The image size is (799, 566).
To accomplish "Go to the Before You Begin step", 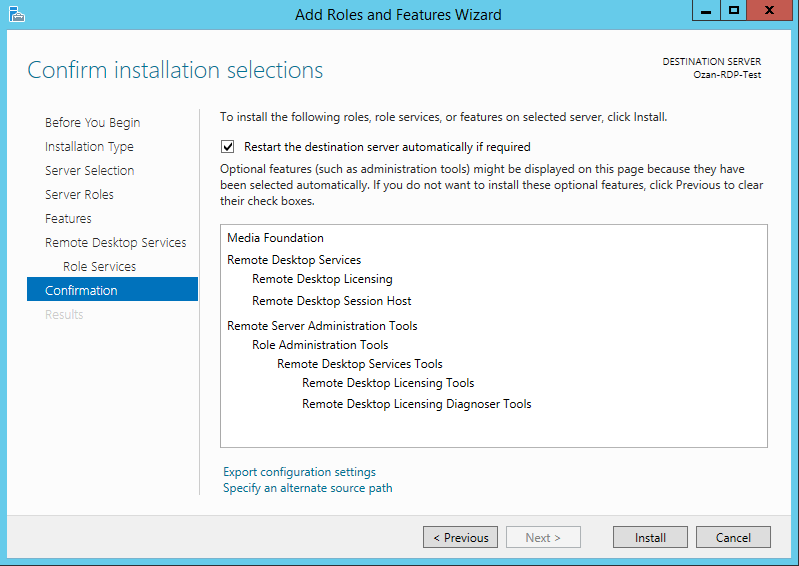I will 92,123.
